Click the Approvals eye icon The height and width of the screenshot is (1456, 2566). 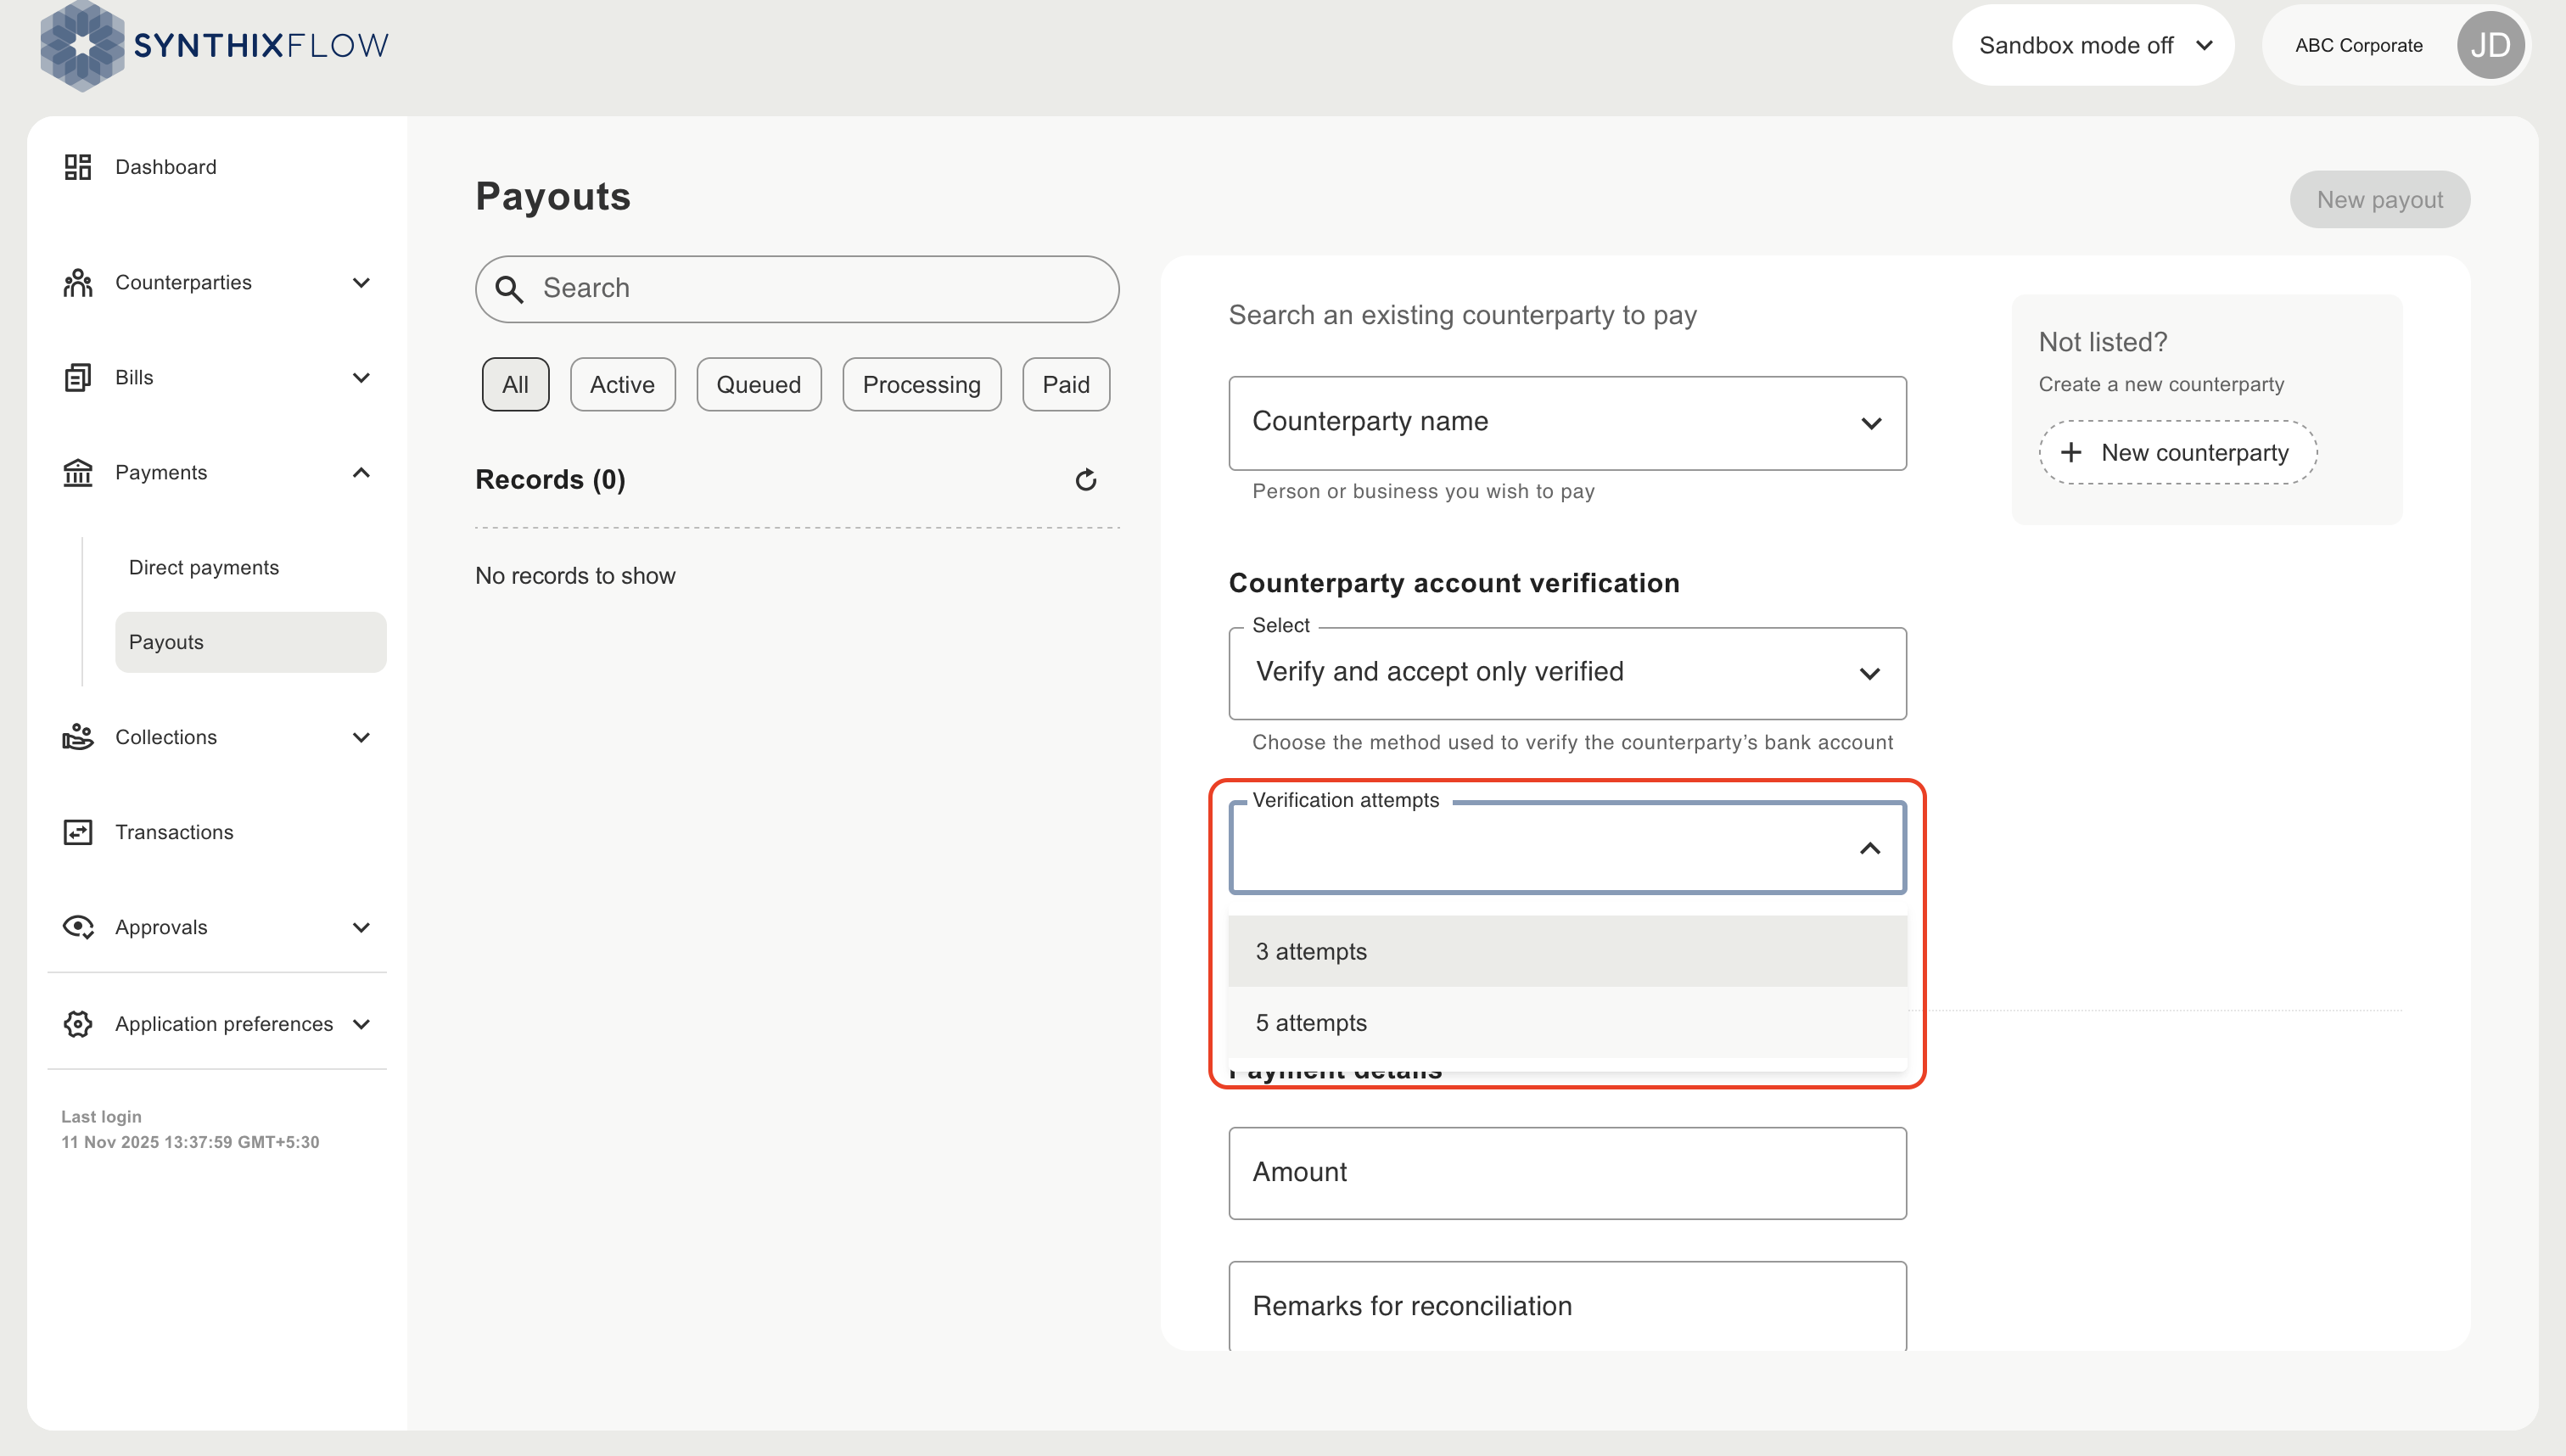click(x=78, y=927)
